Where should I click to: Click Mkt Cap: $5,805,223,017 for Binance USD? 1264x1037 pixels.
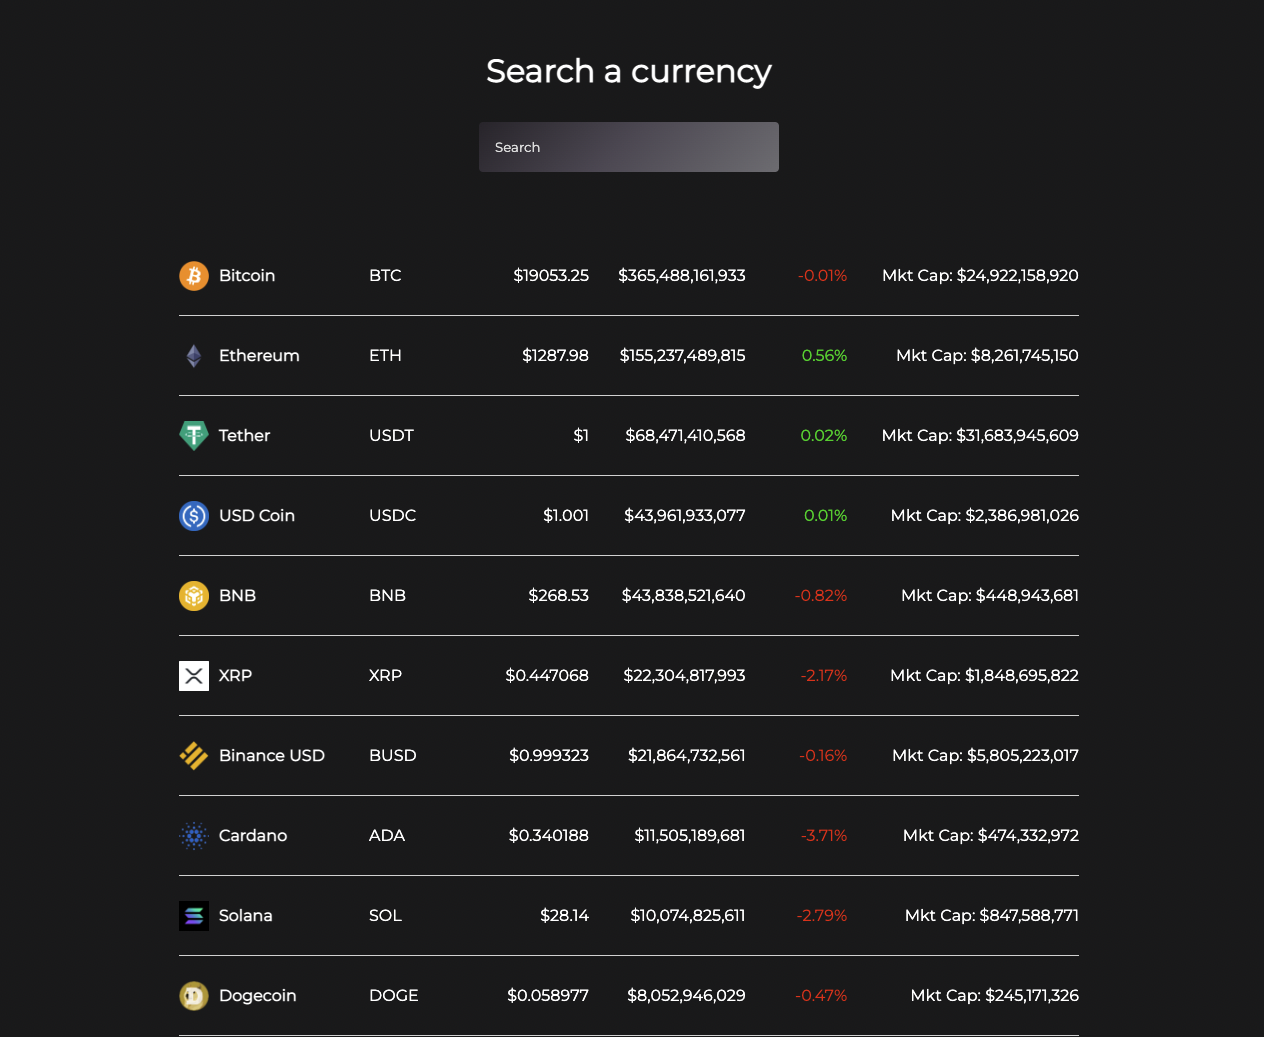coord(985,756)
